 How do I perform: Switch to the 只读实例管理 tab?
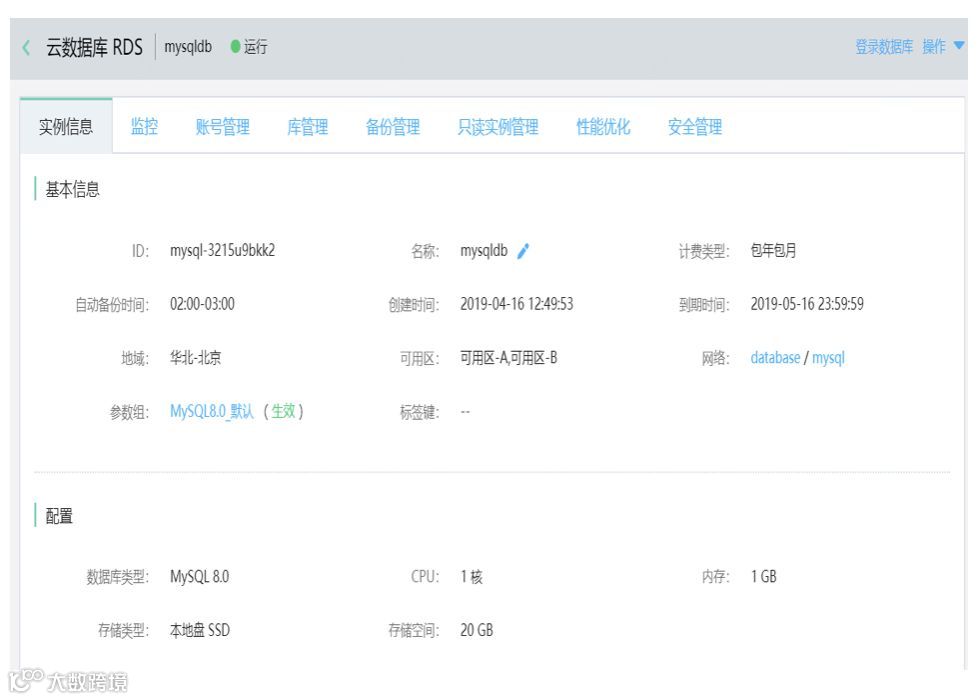tap(498, 127)
